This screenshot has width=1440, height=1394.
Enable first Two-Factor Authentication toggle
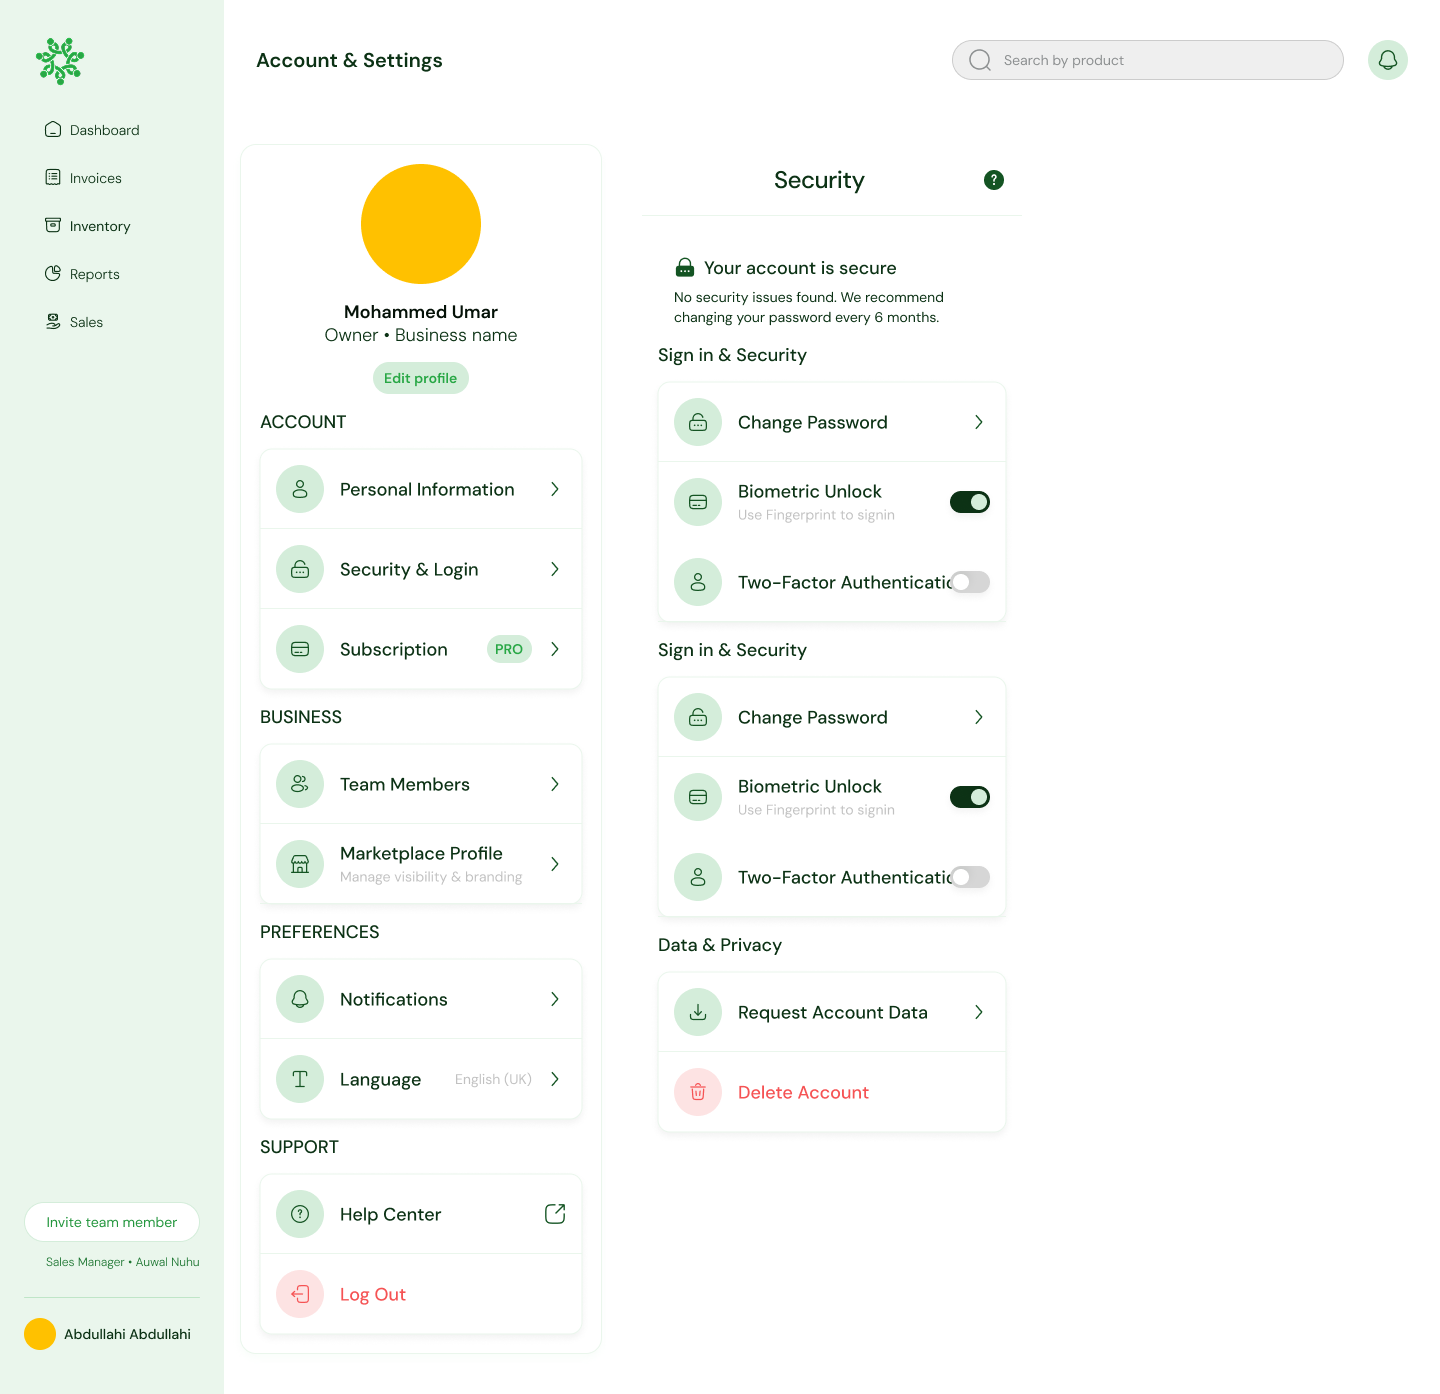pyautogui.click(x=970, y=582)
